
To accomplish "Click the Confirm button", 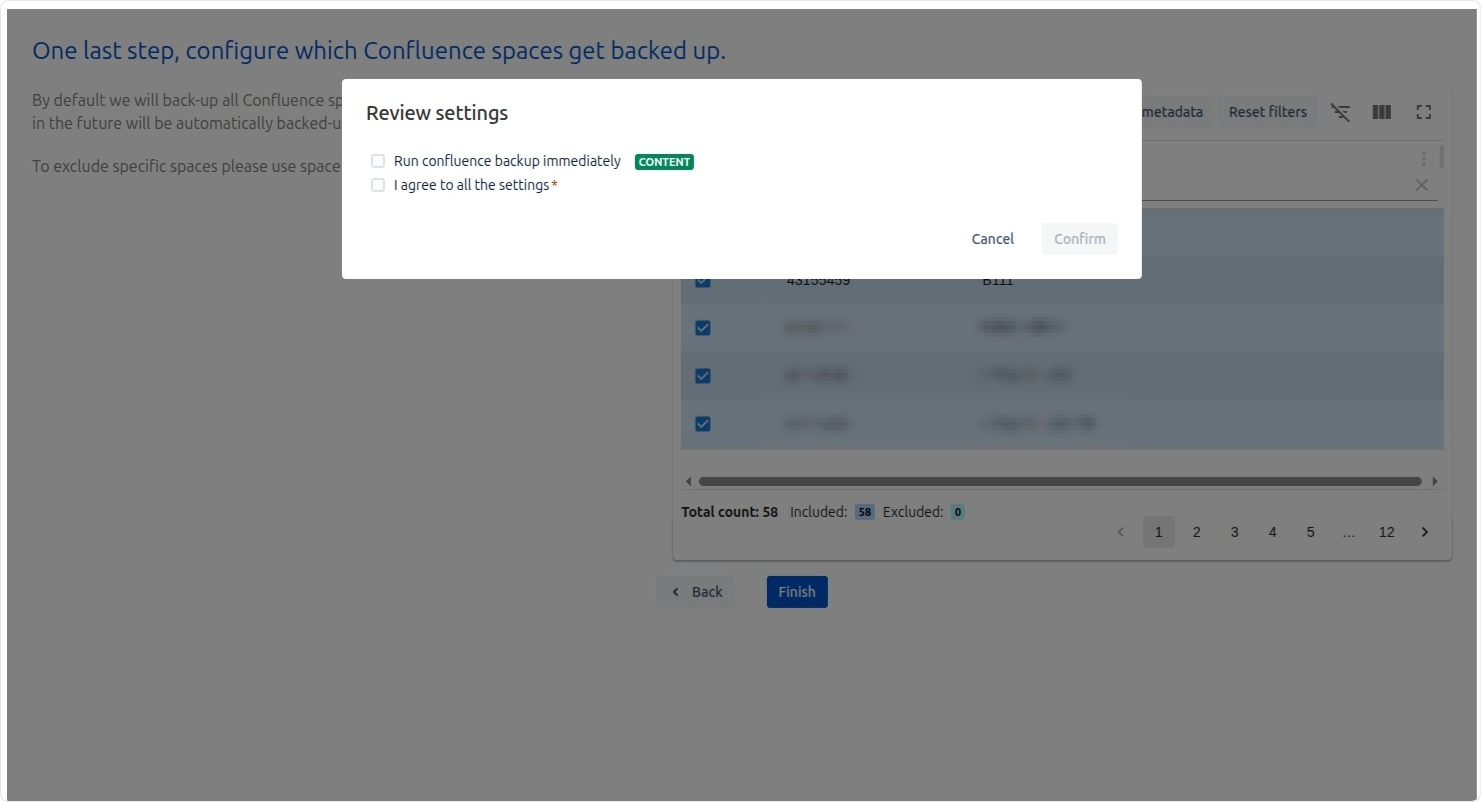I will click(1079, 239).
